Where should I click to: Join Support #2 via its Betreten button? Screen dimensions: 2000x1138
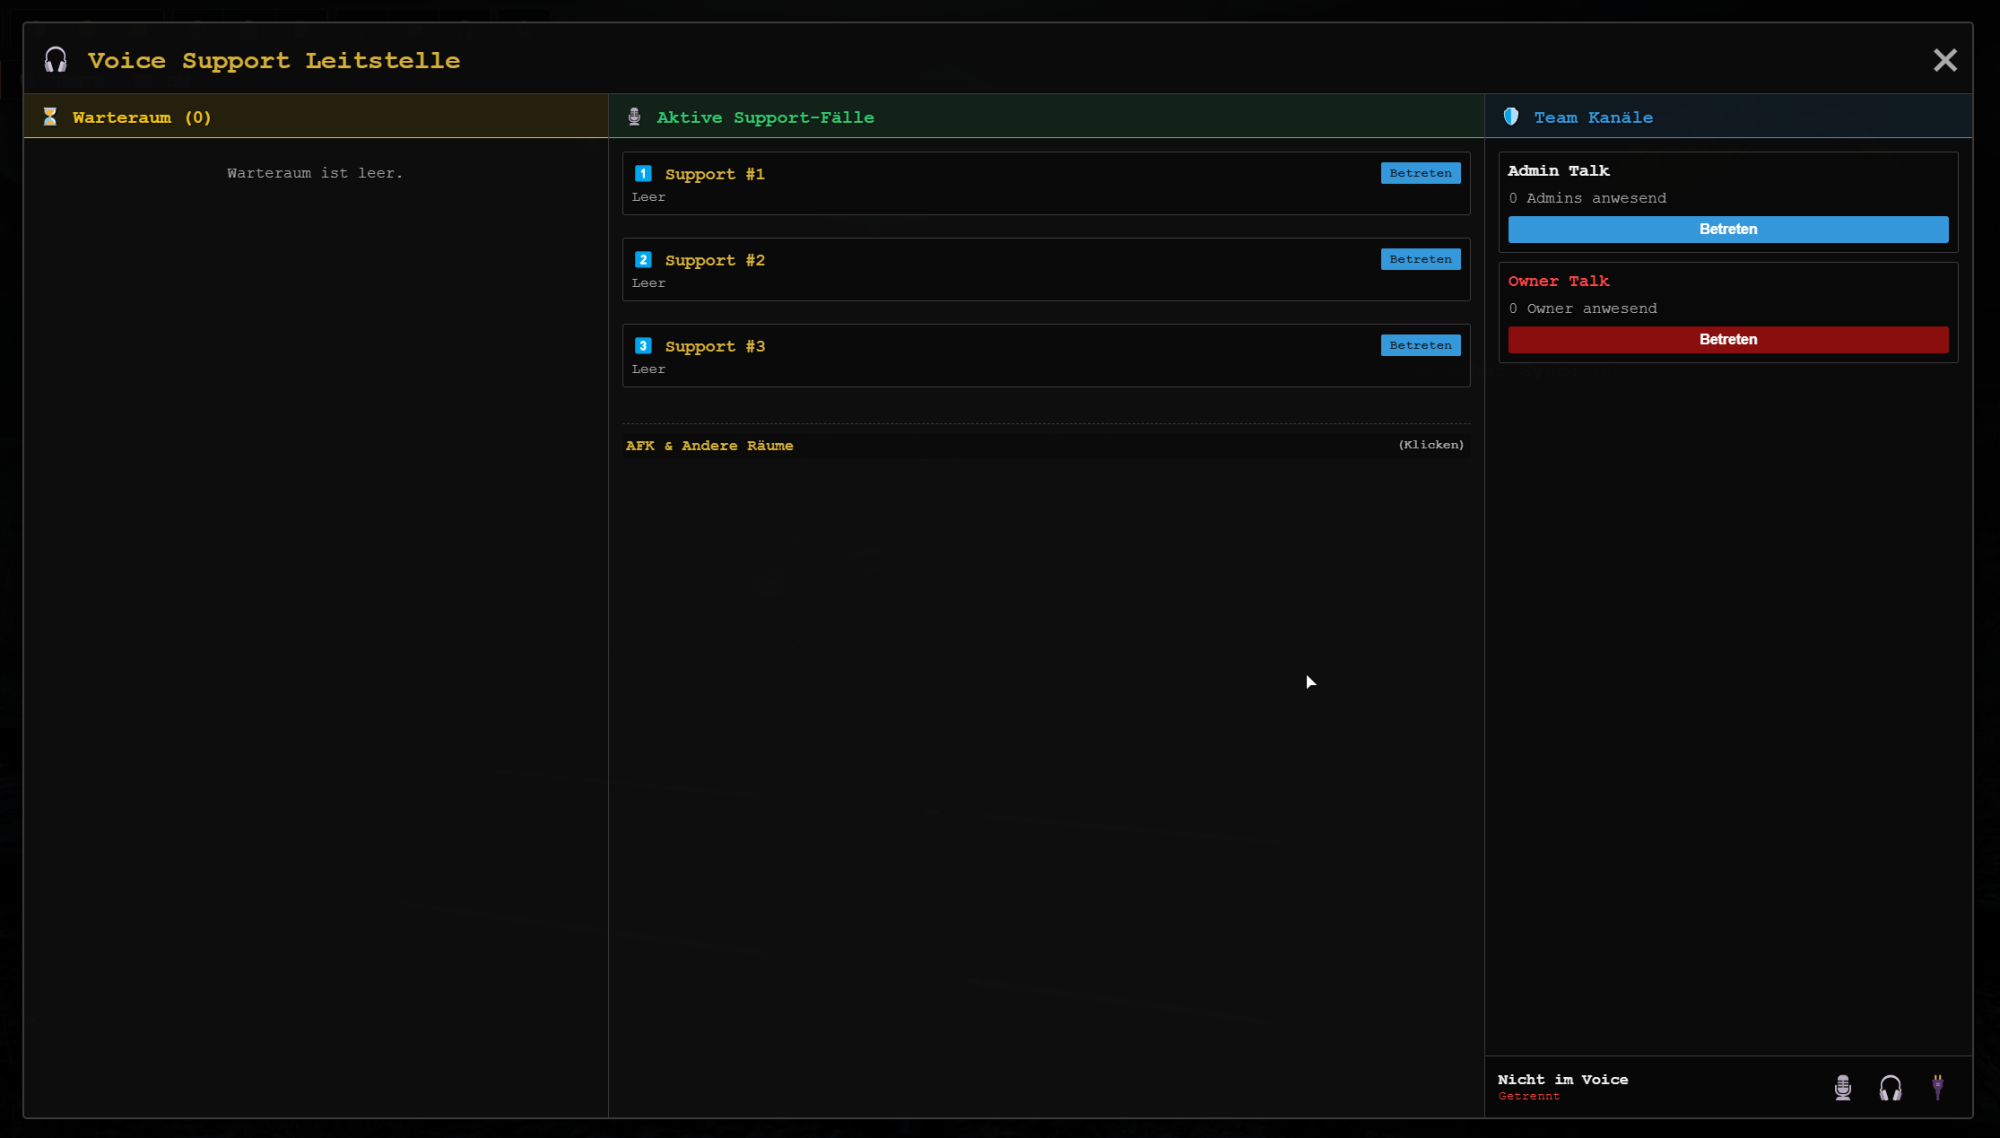coord(1420,259)
